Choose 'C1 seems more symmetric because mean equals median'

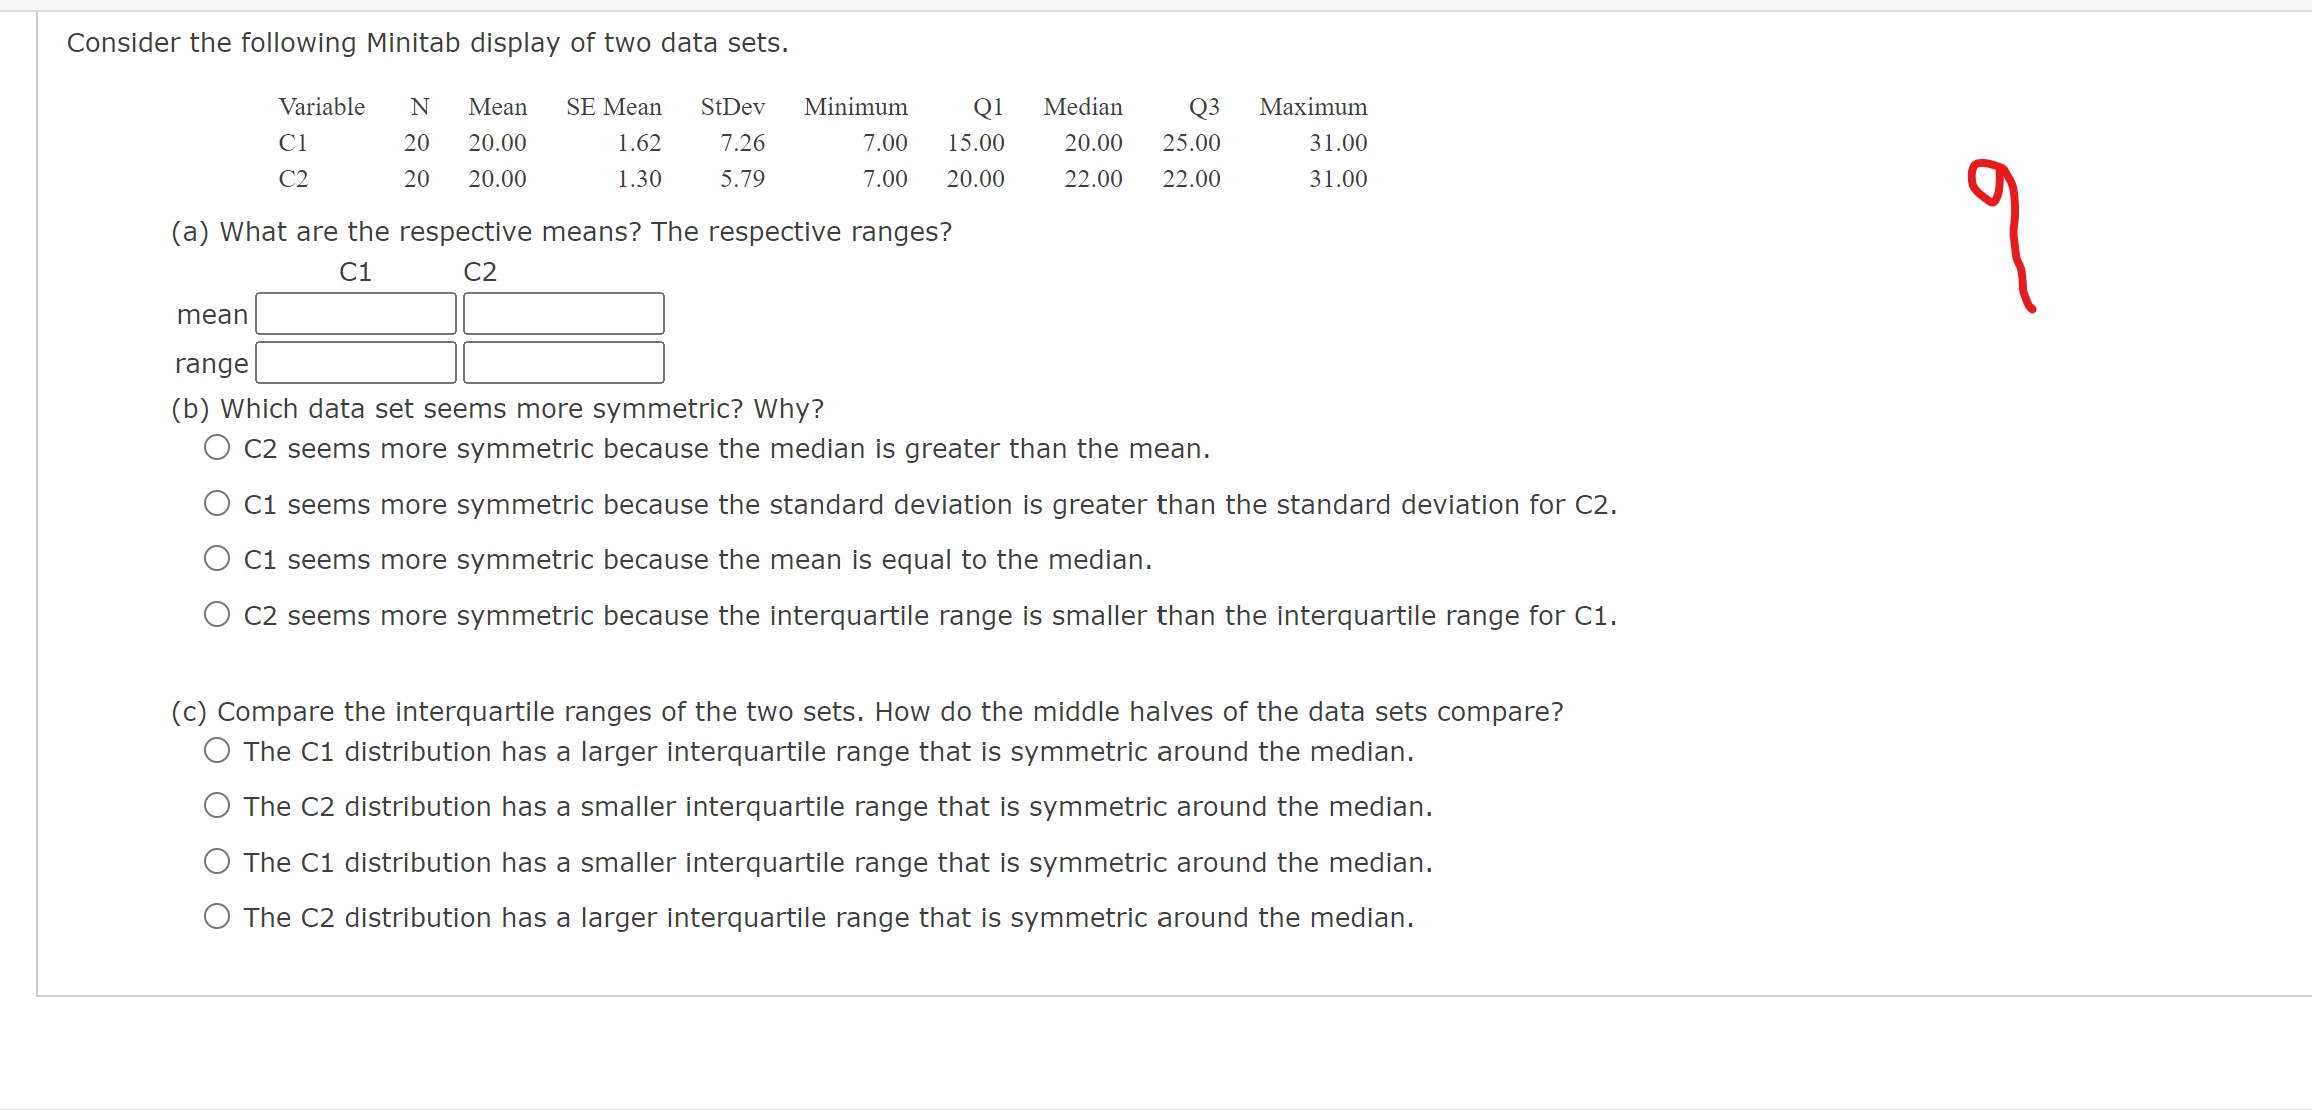point(216,558)
